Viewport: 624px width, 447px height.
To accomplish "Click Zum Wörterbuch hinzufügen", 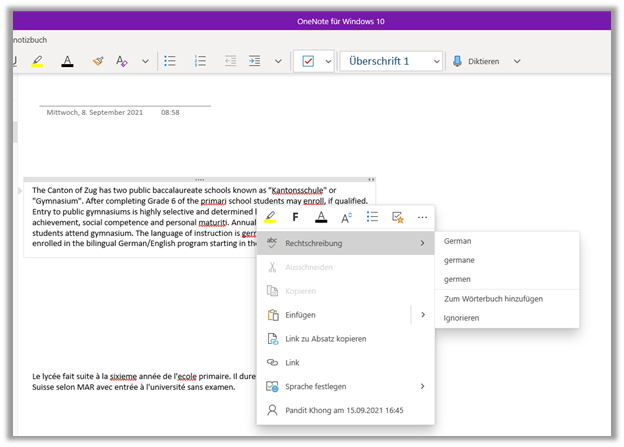I will pyautogui.click(x=493, y=299).
